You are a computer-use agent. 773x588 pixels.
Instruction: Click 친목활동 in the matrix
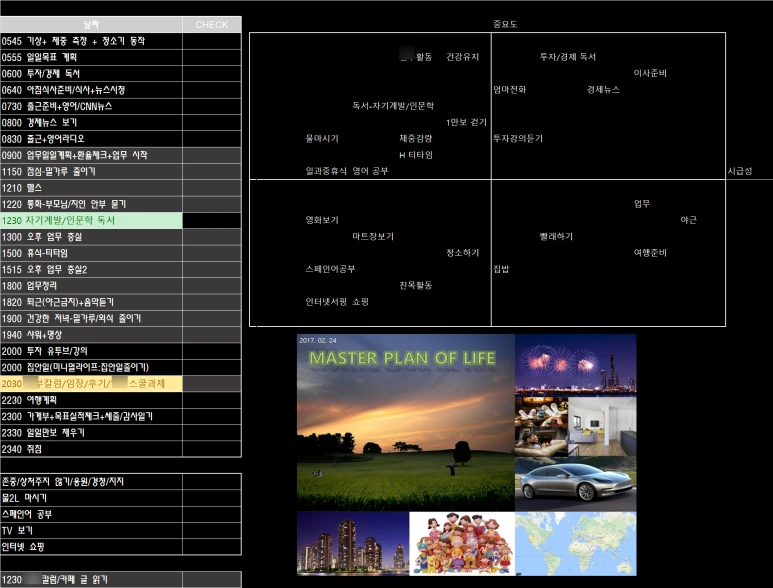click(x=416, y=285)
